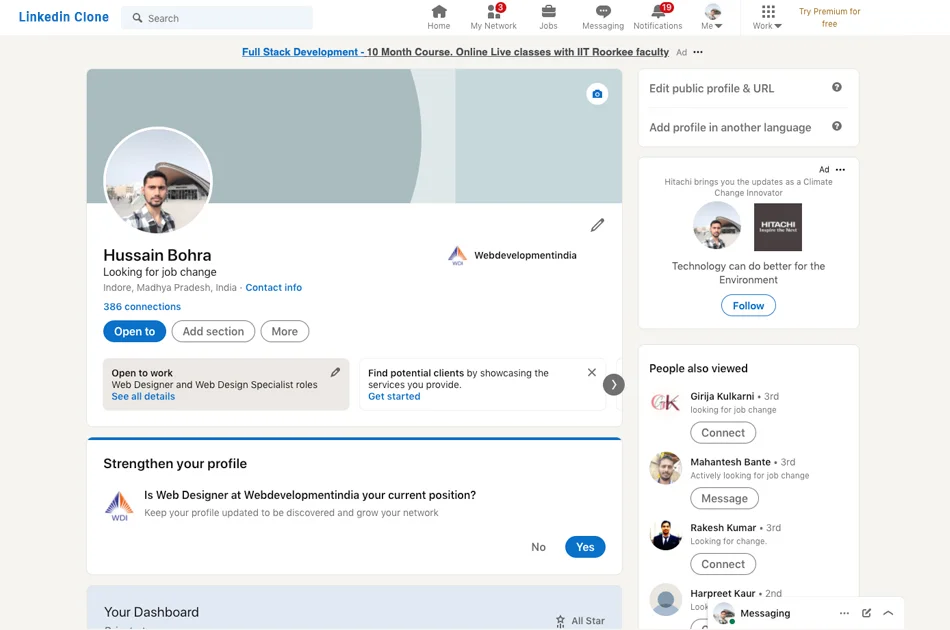Start a new message with the compose icon

pos(865,613)
